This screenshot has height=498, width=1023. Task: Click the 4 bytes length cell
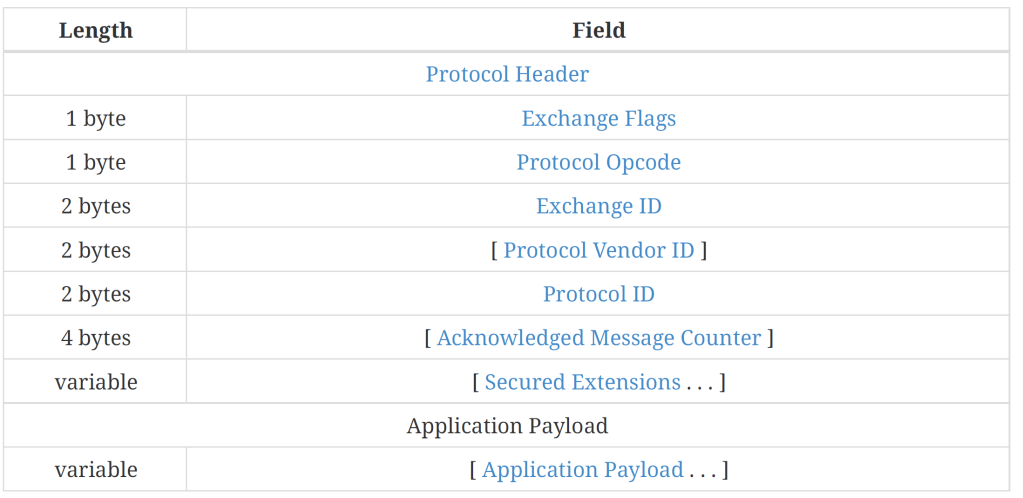[x=96, y=338]
